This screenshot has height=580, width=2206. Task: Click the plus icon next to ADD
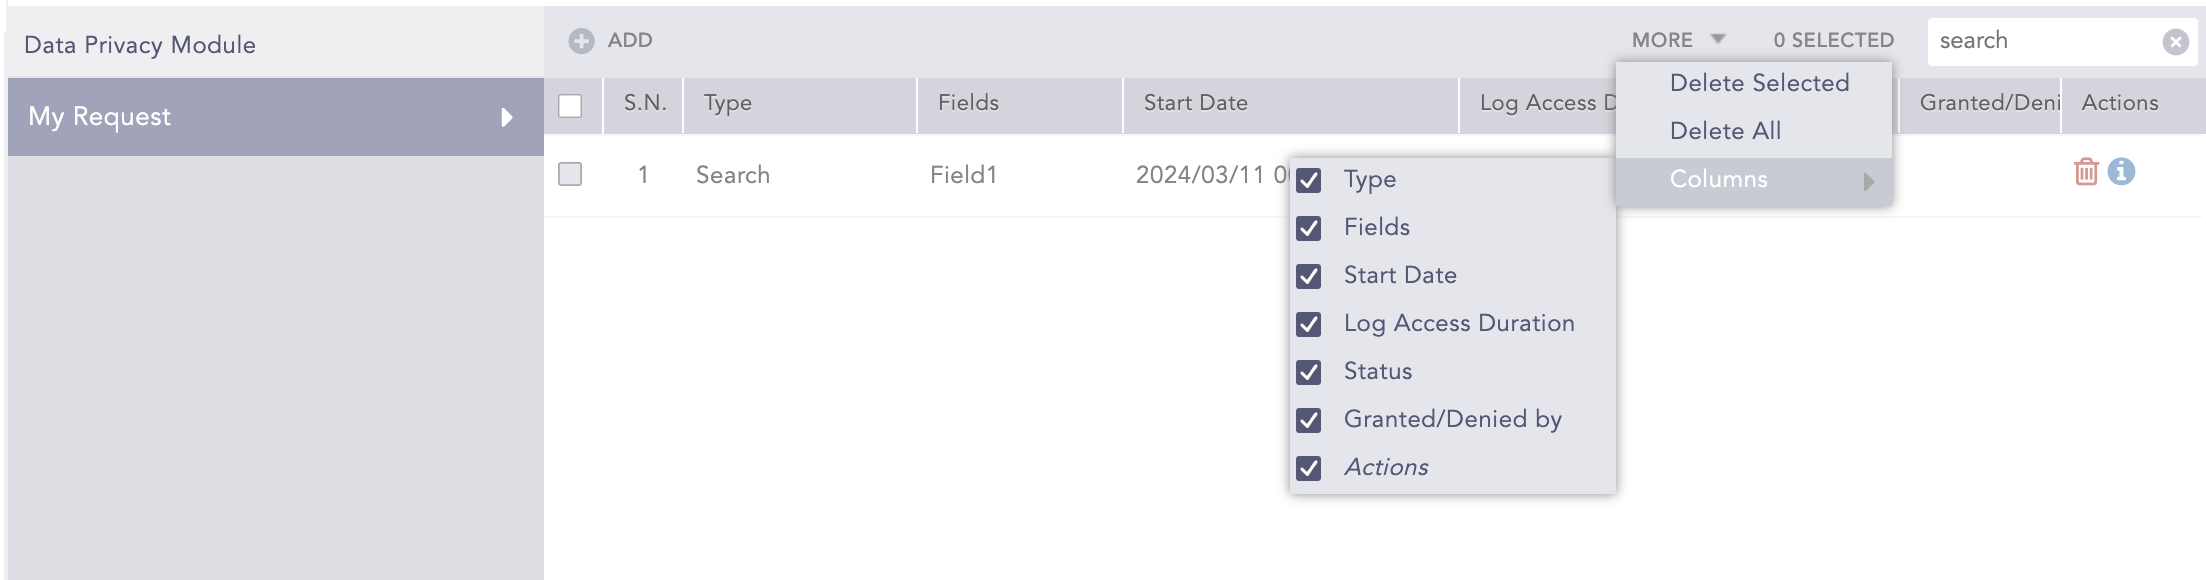[581, 41]
